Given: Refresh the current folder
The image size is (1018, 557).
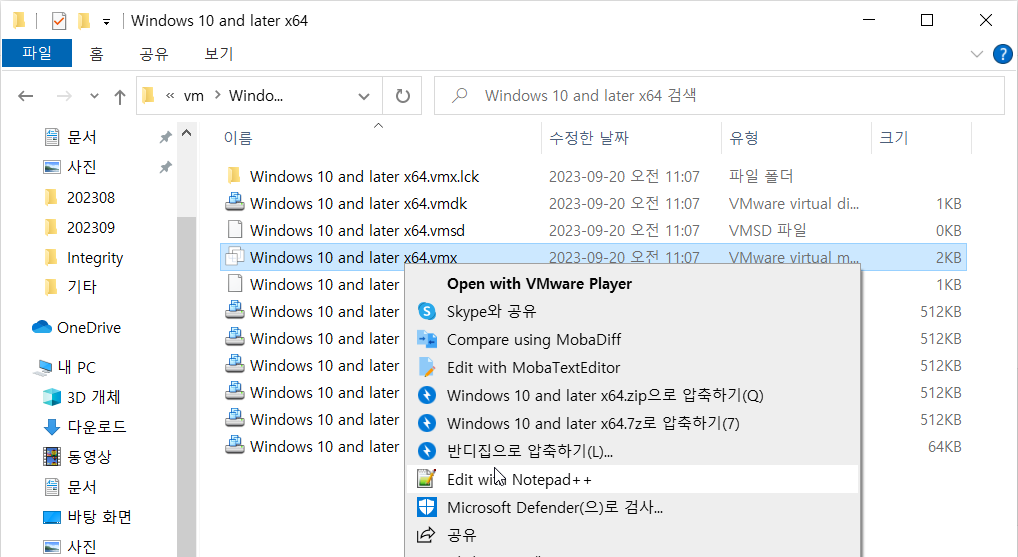Looking at the screenshot, I should (403, 96).
